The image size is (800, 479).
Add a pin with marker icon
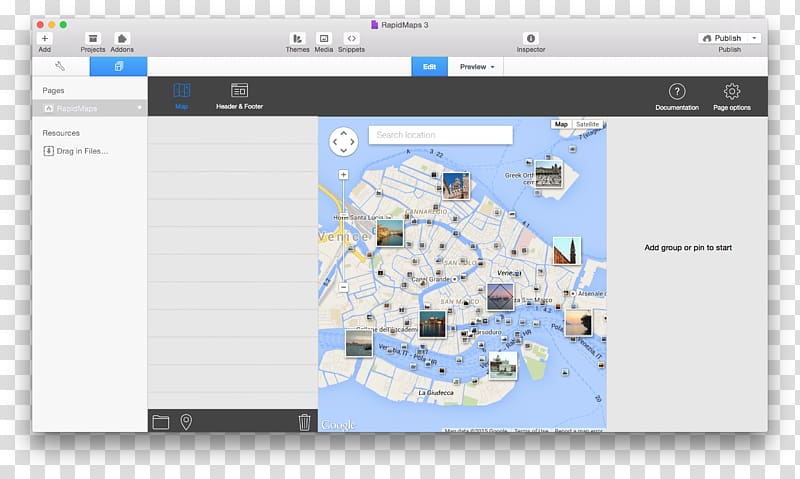click(186, 422)
